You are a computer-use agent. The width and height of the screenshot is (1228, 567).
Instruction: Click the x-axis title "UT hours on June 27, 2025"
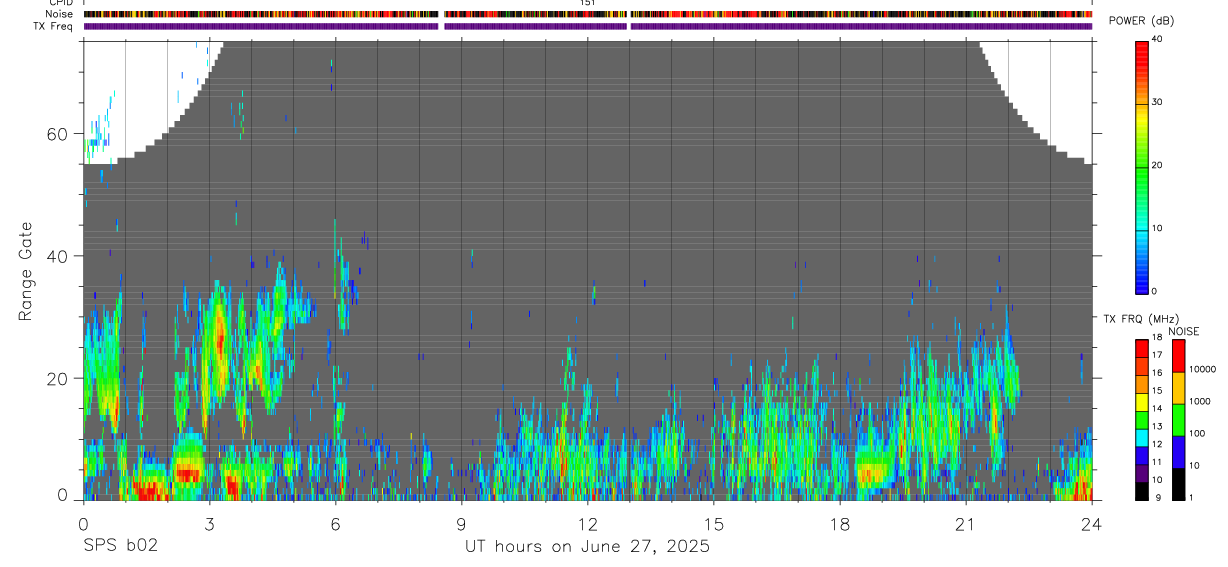point(587,546)
